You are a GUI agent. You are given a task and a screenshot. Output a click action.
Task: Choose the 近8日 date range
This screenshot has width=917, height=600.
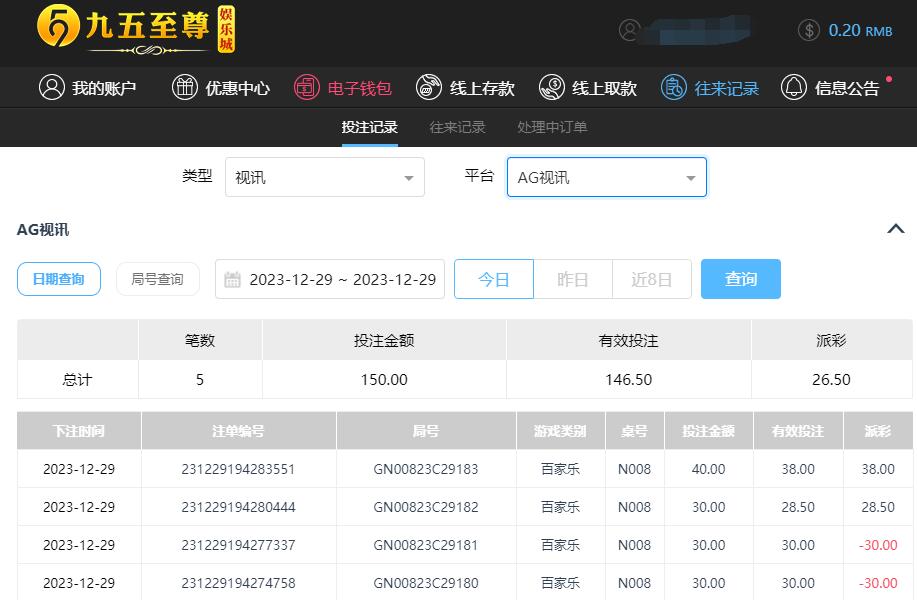(651, 279)
